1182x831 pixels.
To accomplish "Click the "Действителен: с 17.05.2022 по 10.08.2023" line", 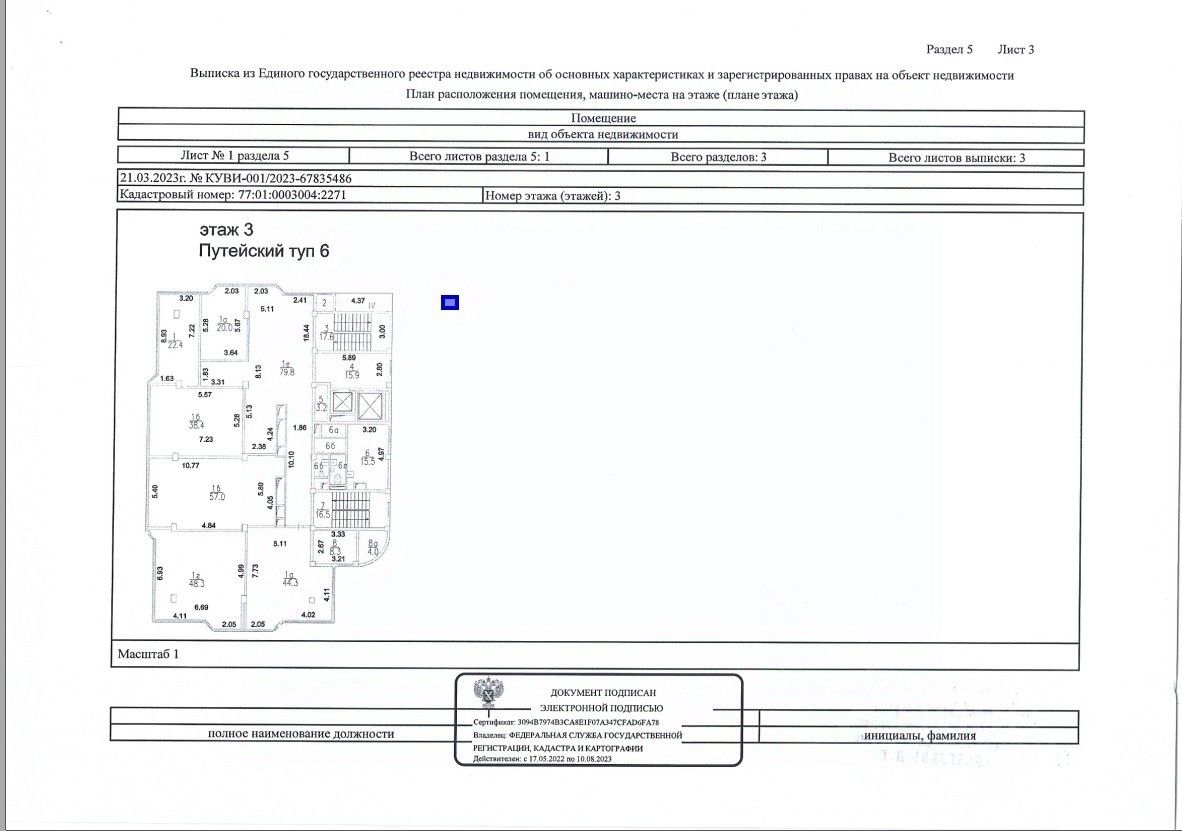I will point(543,759).
